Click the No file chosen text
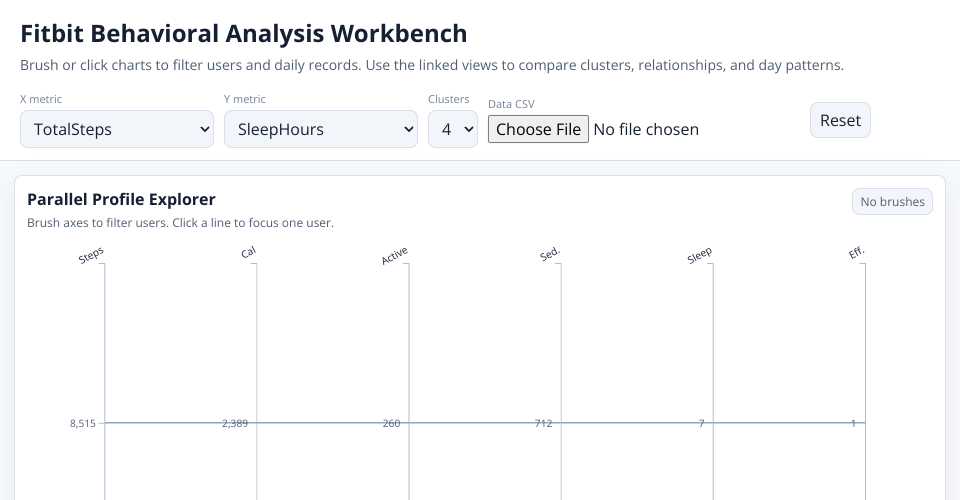Screen dimensions: 960x500 pos(646,129)
